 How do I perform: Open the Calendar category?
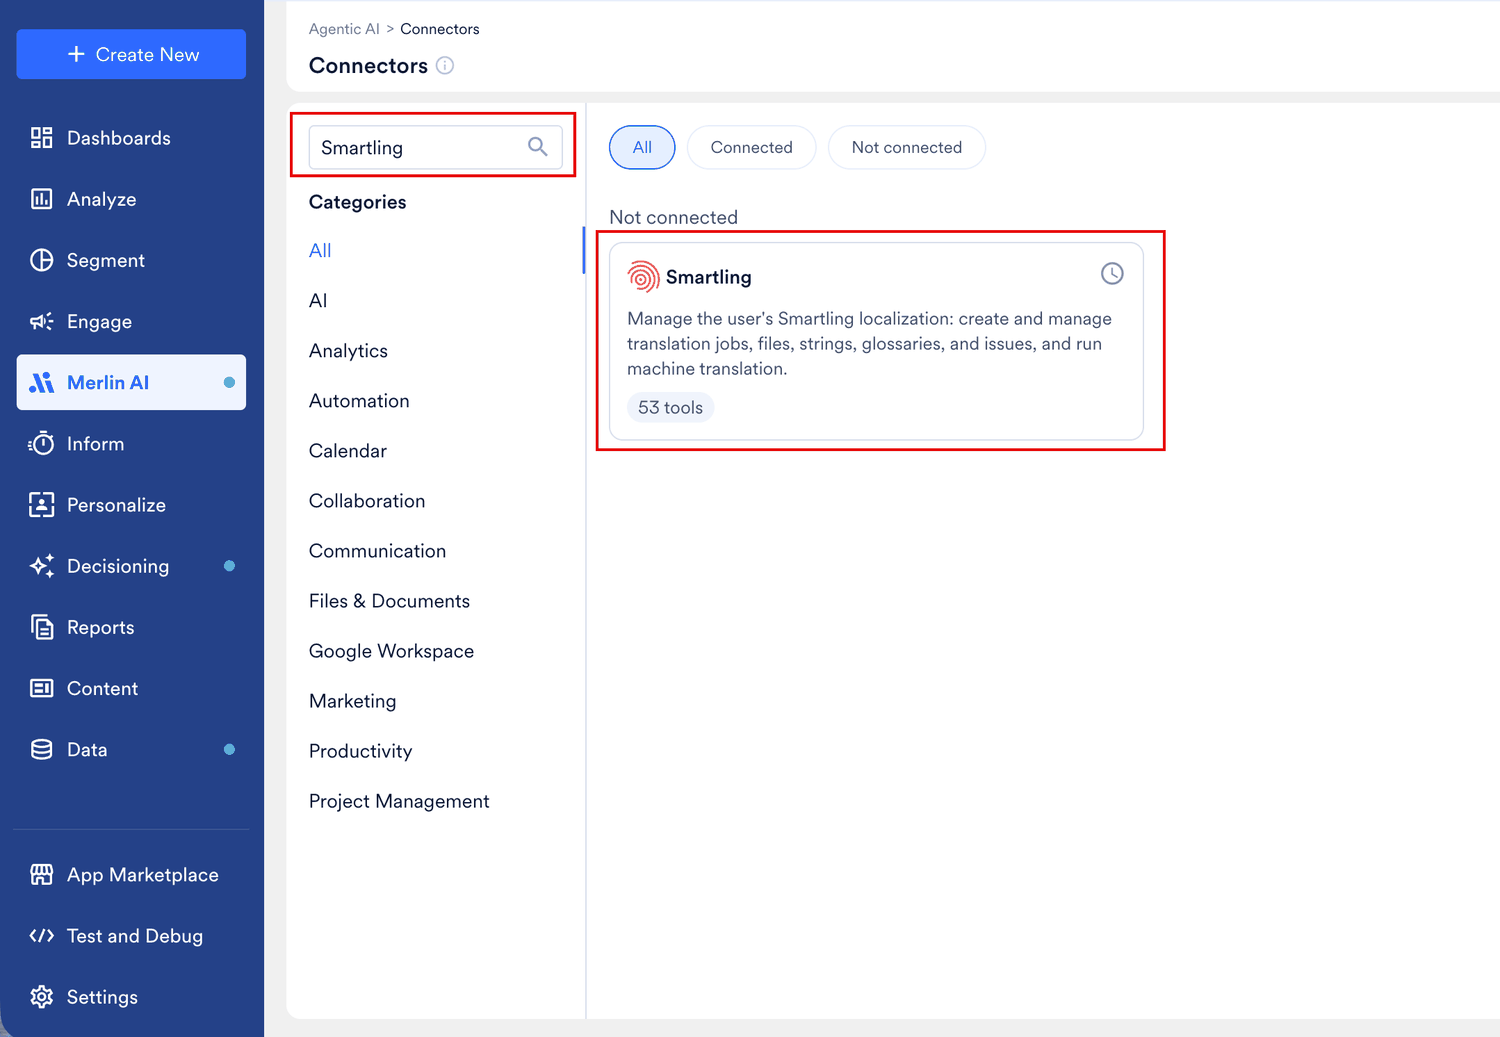(348, 451)
